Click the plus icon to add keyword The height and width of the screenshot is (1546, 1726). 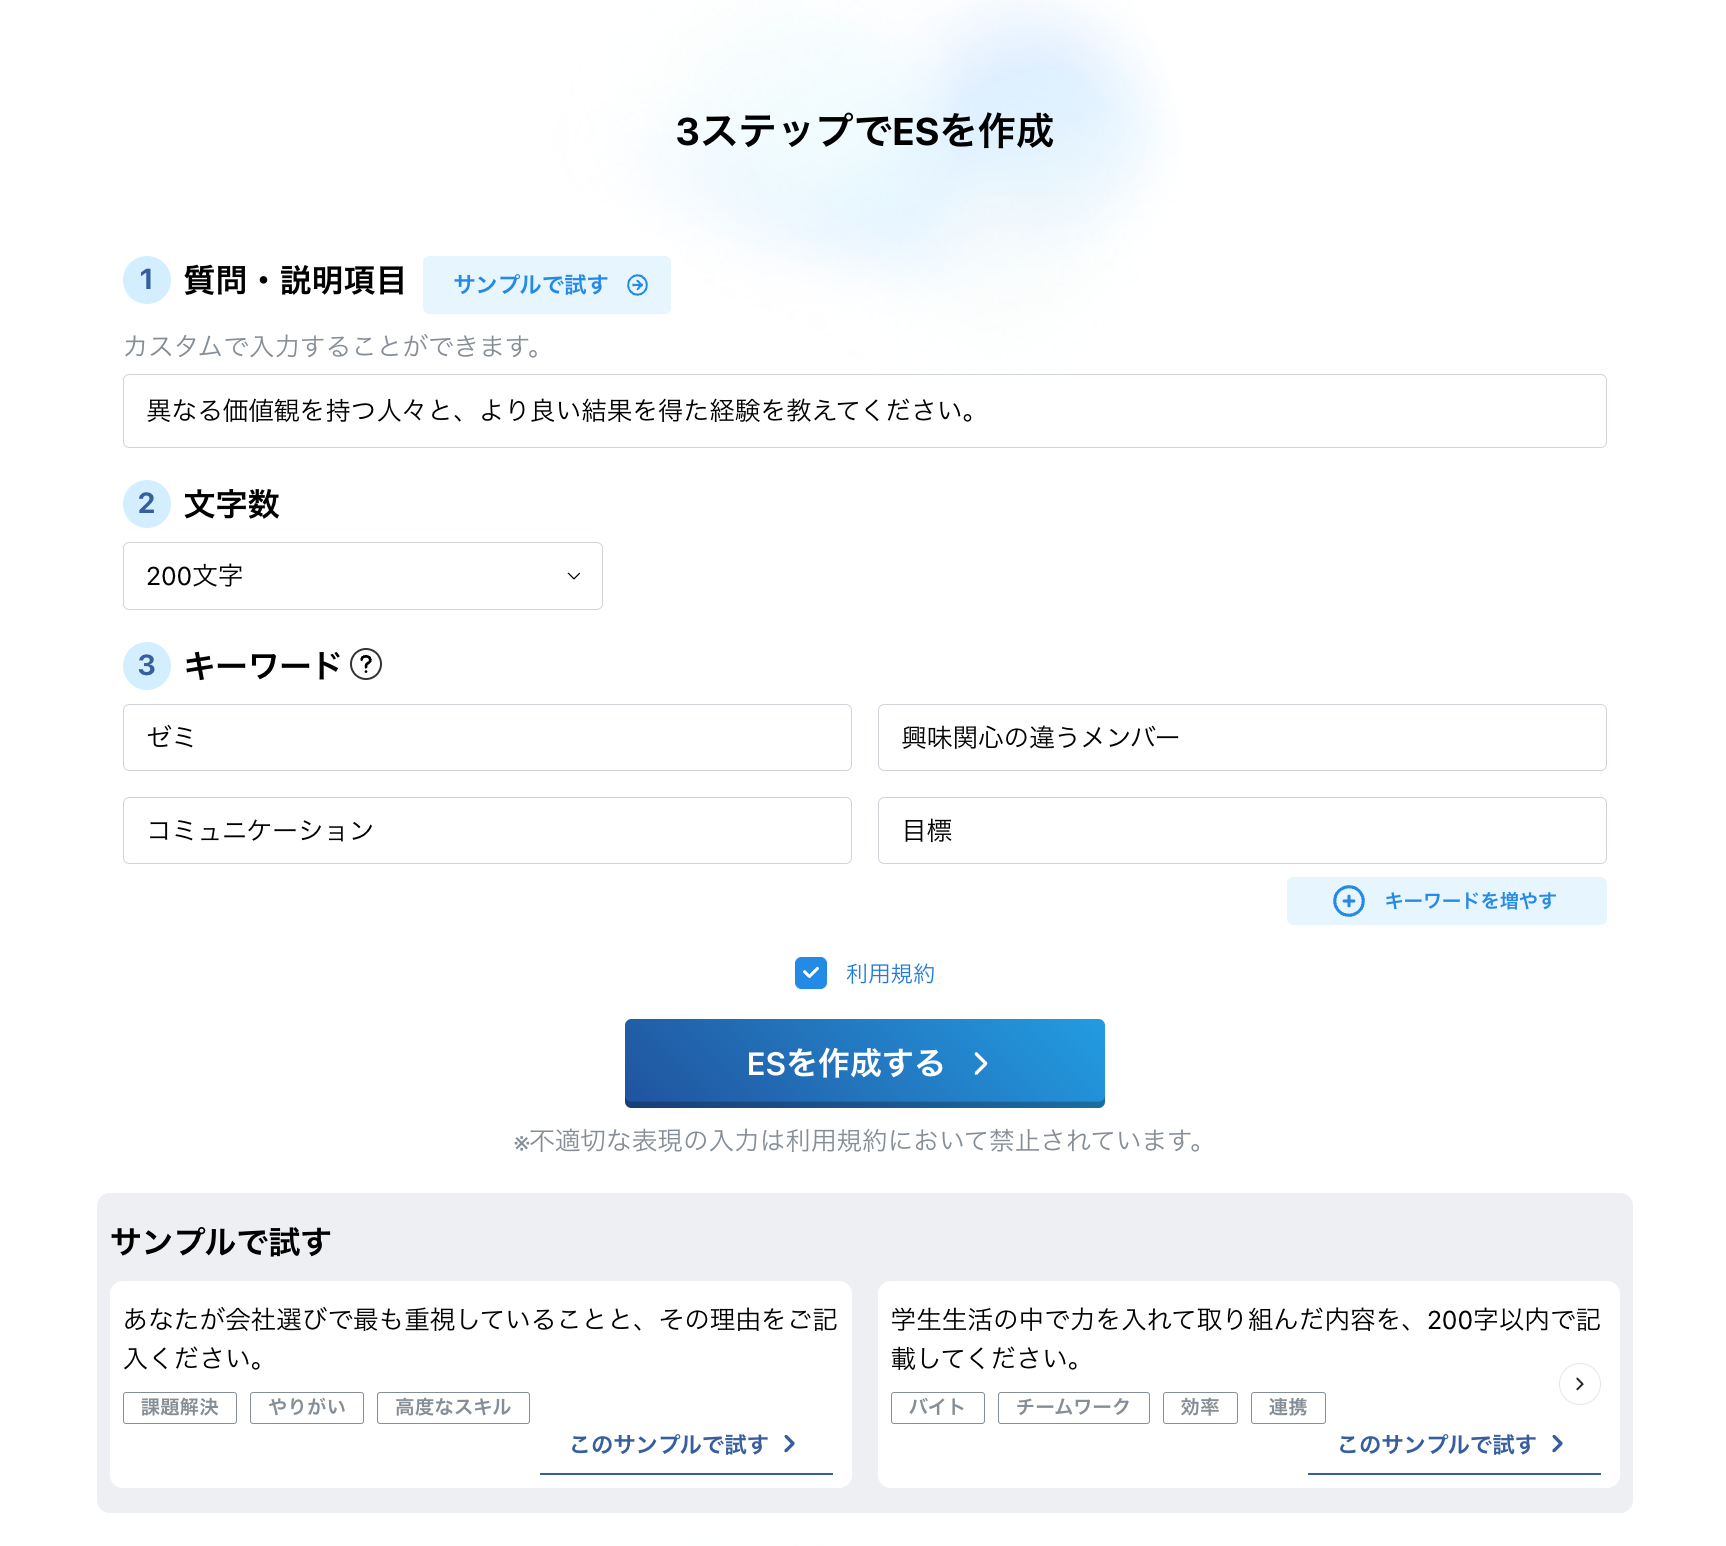[x=1348, y=901]
